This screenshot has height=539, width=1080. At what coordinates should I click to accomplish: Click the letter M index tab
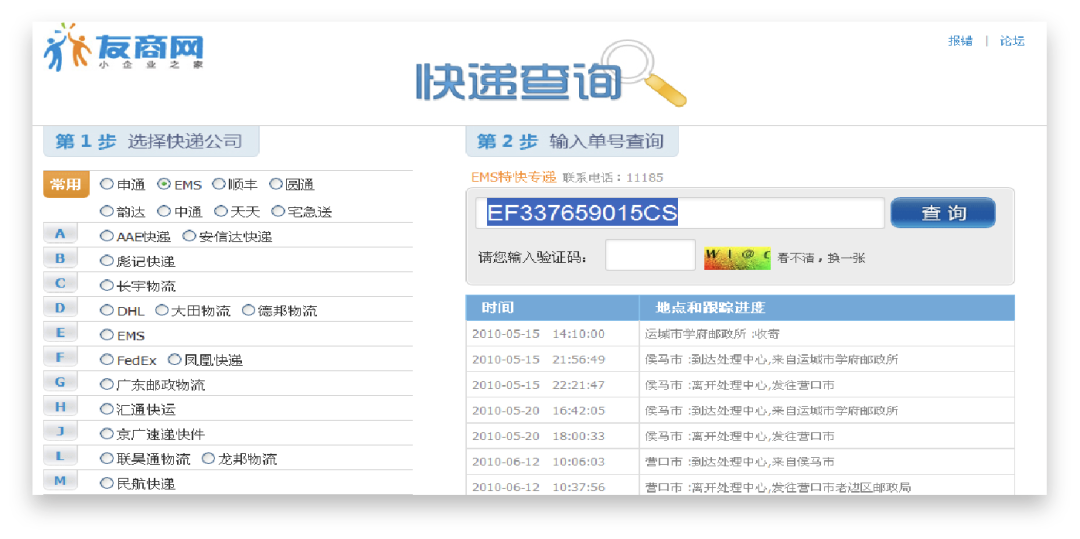click(x=60, y=481)
